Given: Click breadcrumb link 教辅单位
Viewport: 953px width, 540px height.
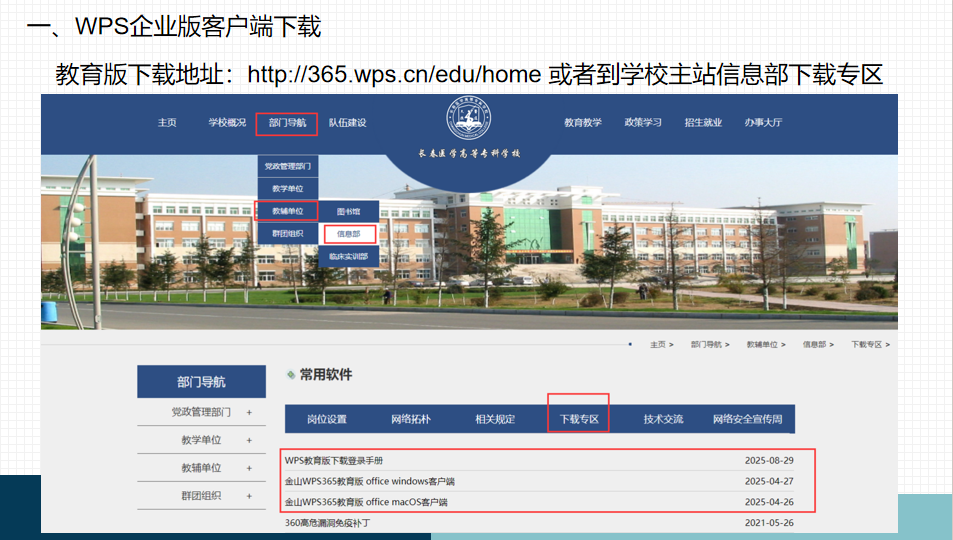Looking at the screenshot, I should tap(762, 345).
